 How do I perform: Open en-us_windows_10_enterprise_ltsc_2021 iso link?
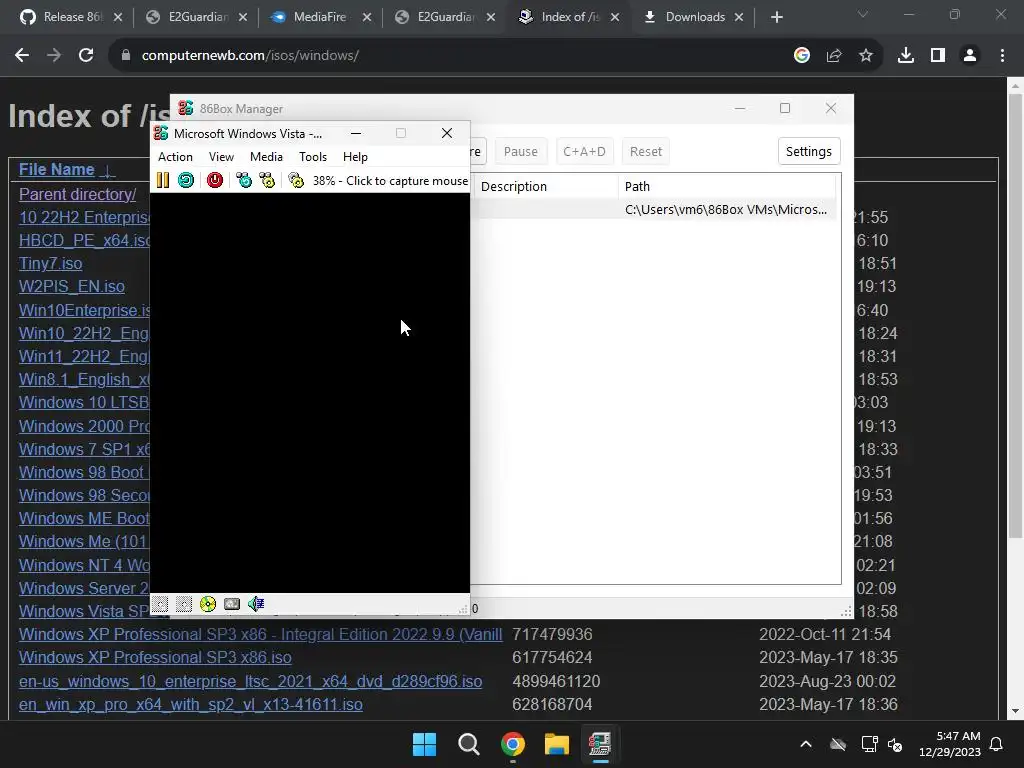(x=251, y=681)
